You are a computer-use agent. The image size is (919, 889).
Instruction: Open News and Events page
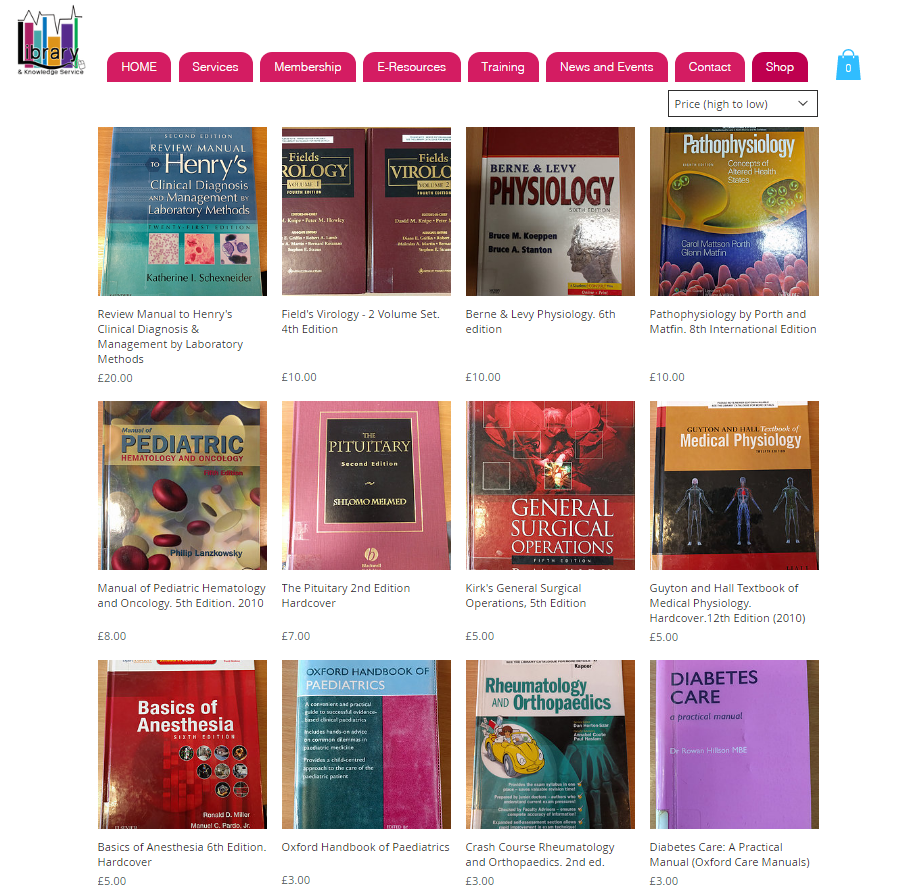click(x=607, y=67)
